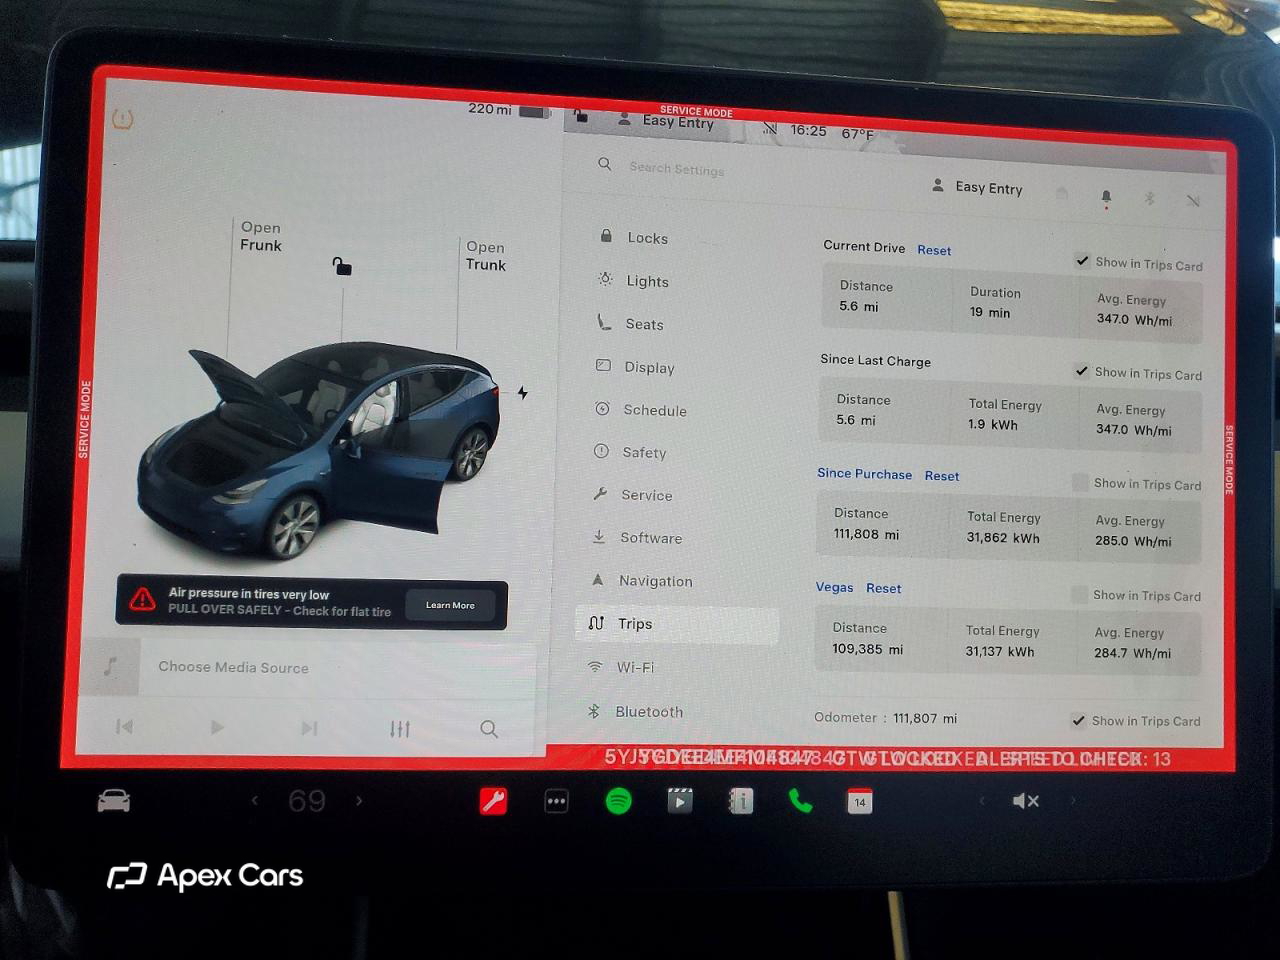The height and width of the screenshot is (960, 1280).
Task: Open the owner's manual info app
Action: (741, 801)
